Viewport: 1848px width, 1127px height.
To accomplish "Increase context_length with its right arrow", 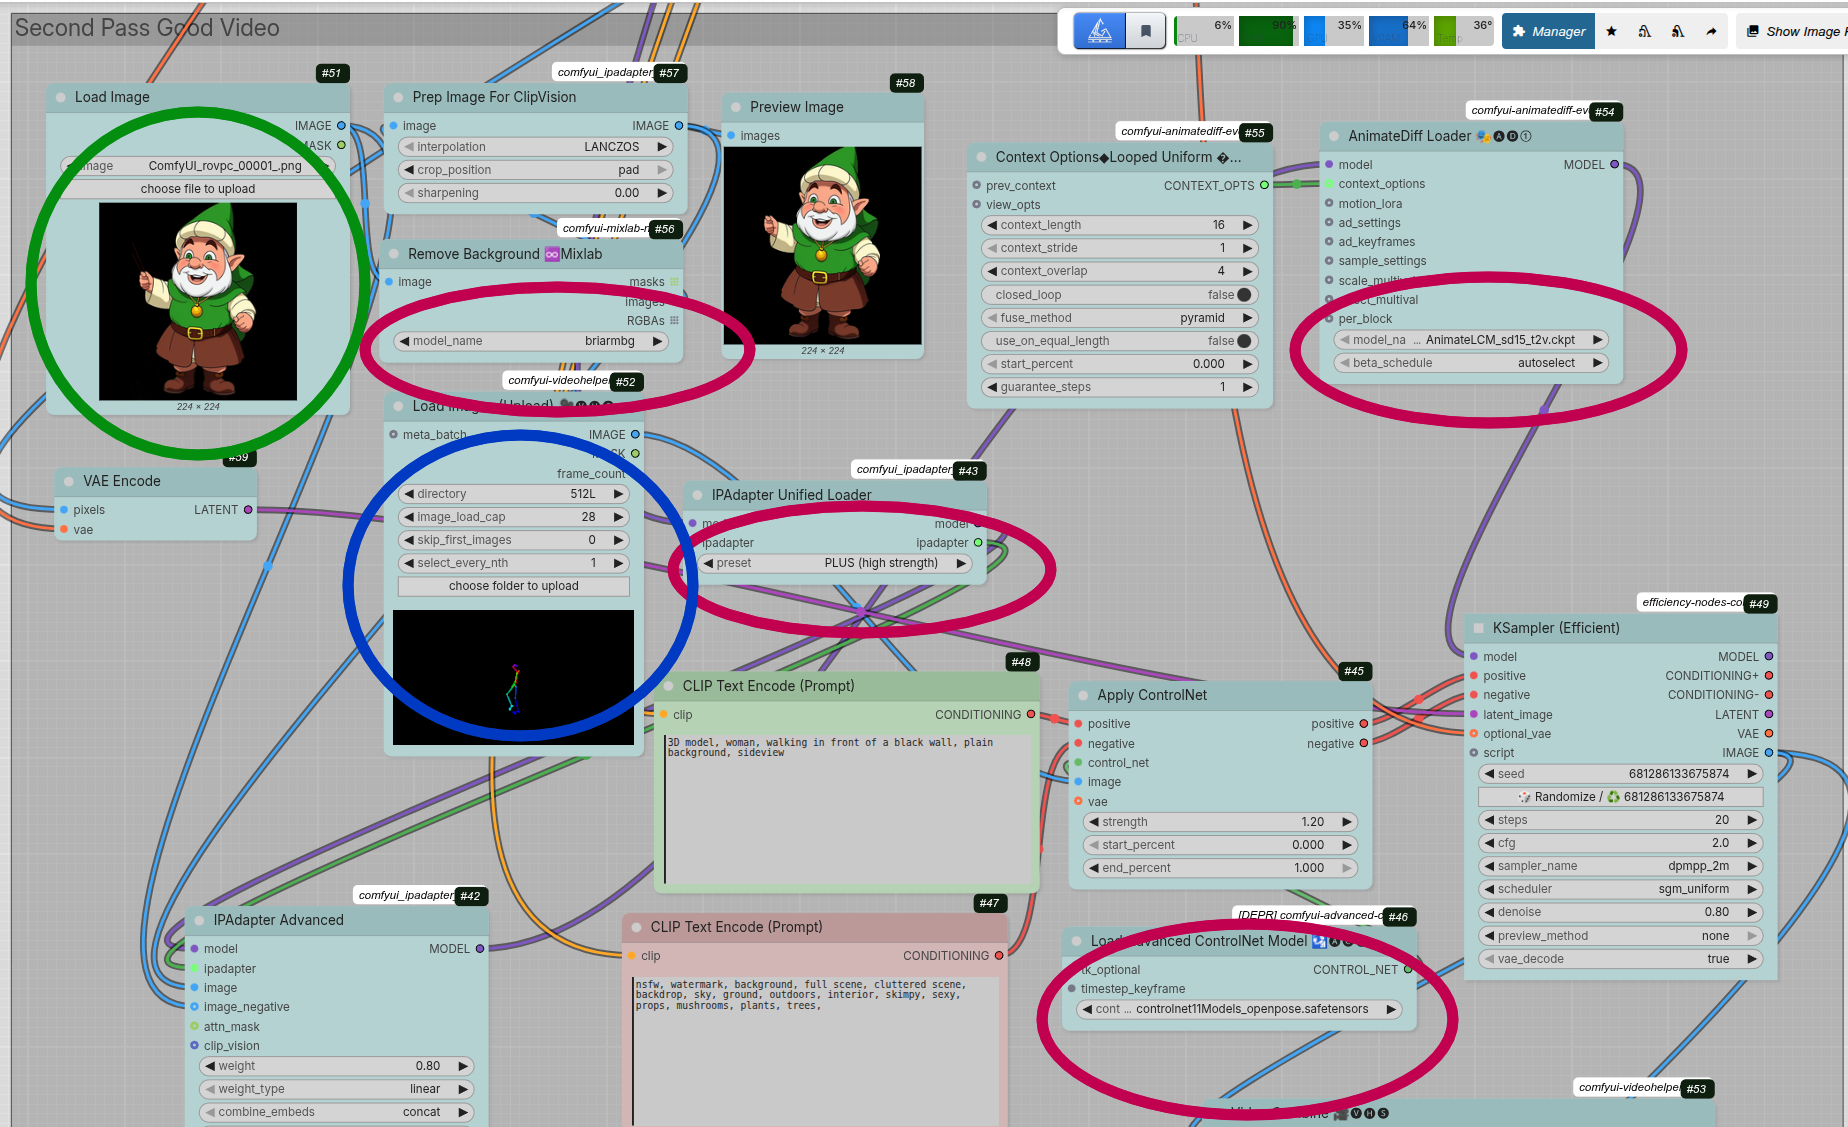I will pos(1247,225).
